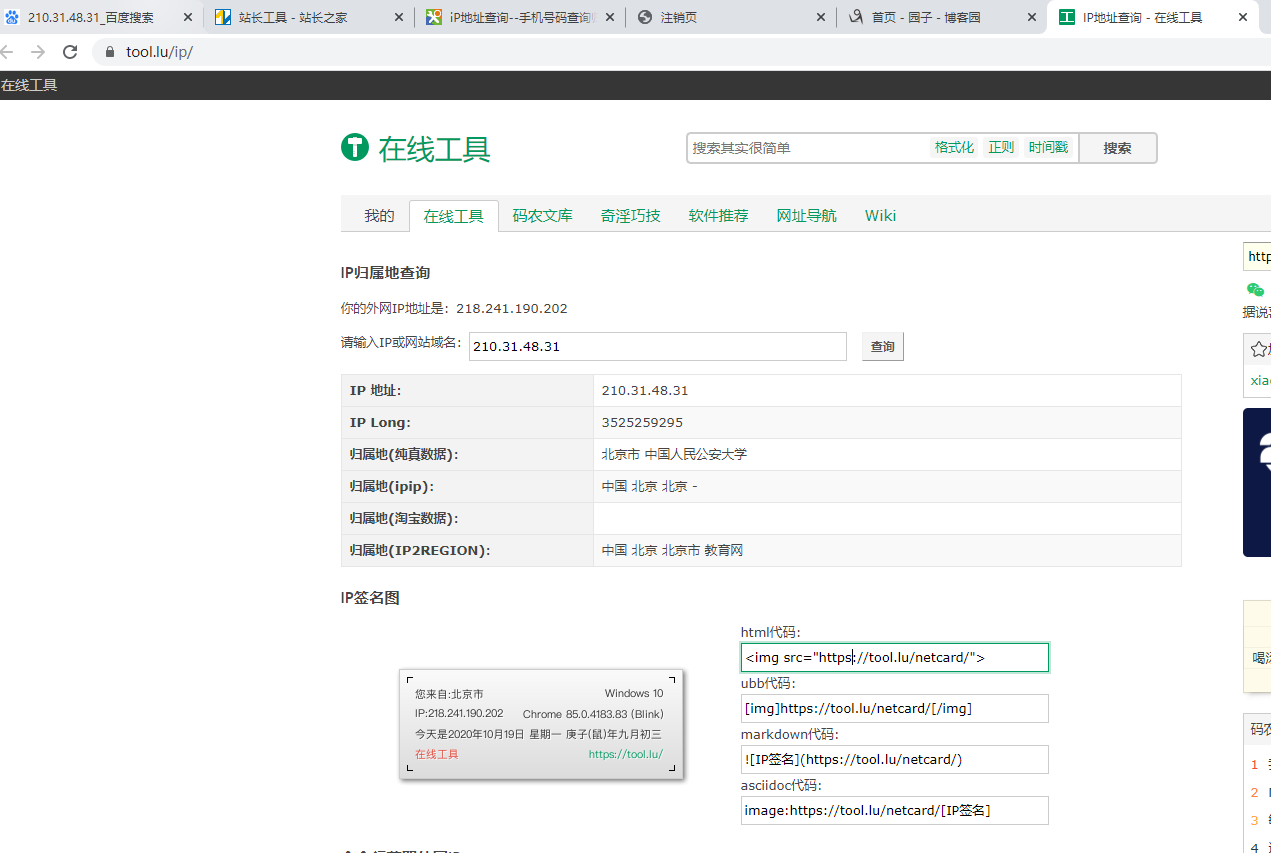The width and height of the screenshot is (1271, 853).
Task: Click the green T logo of 在线工具
Action: pyautogui.click(x=355, y=148)
